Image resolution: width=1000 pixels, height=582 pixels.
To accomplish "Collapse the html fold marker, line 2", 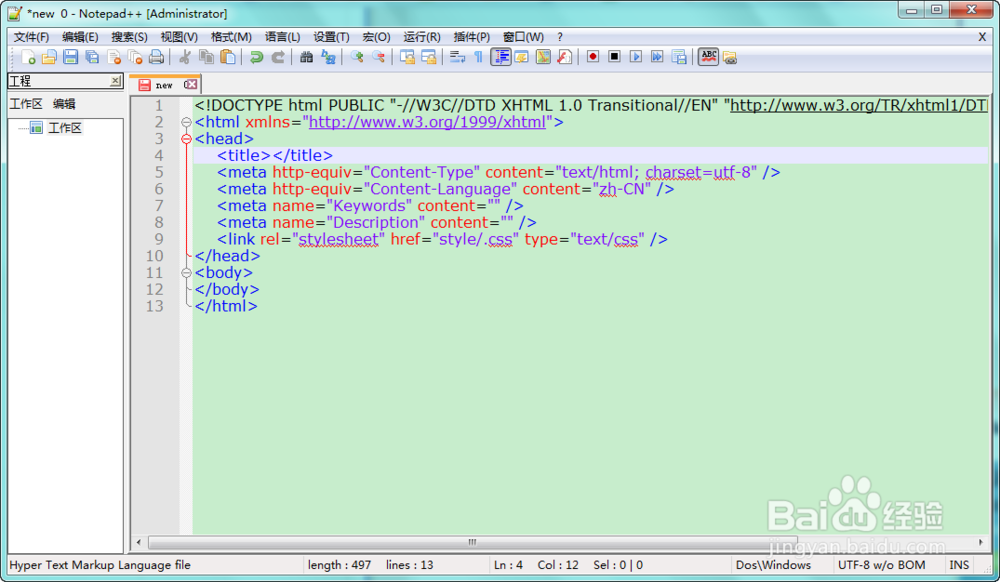I will [186, 122].
